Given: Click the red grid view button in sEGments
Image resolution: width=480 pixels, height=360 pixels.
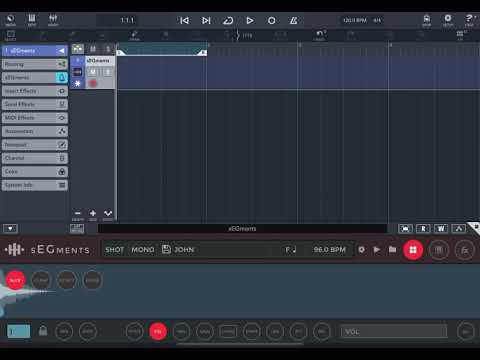Looking at the screenshot, I should (413, 250).
